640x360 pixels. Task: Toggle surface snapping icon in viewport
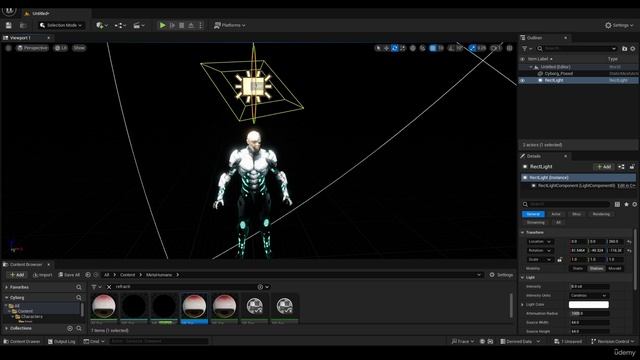coord(422,48)
